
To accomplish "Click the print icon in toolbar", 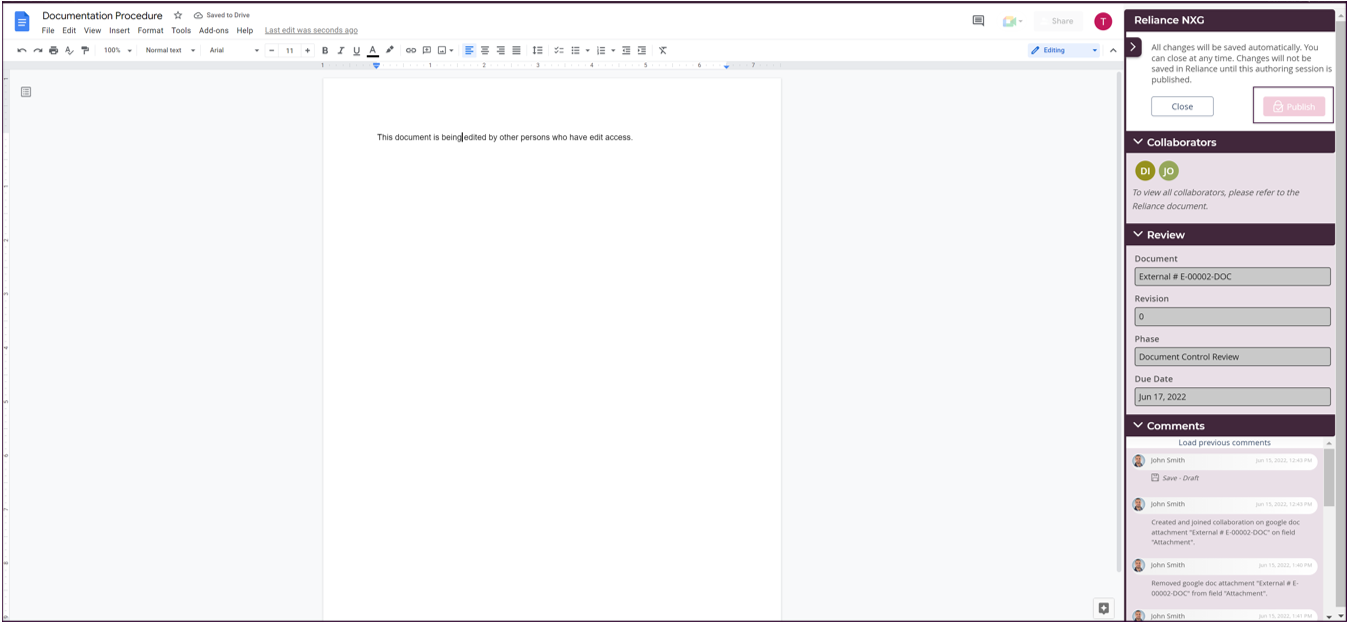I will click(x=53, y=50).
